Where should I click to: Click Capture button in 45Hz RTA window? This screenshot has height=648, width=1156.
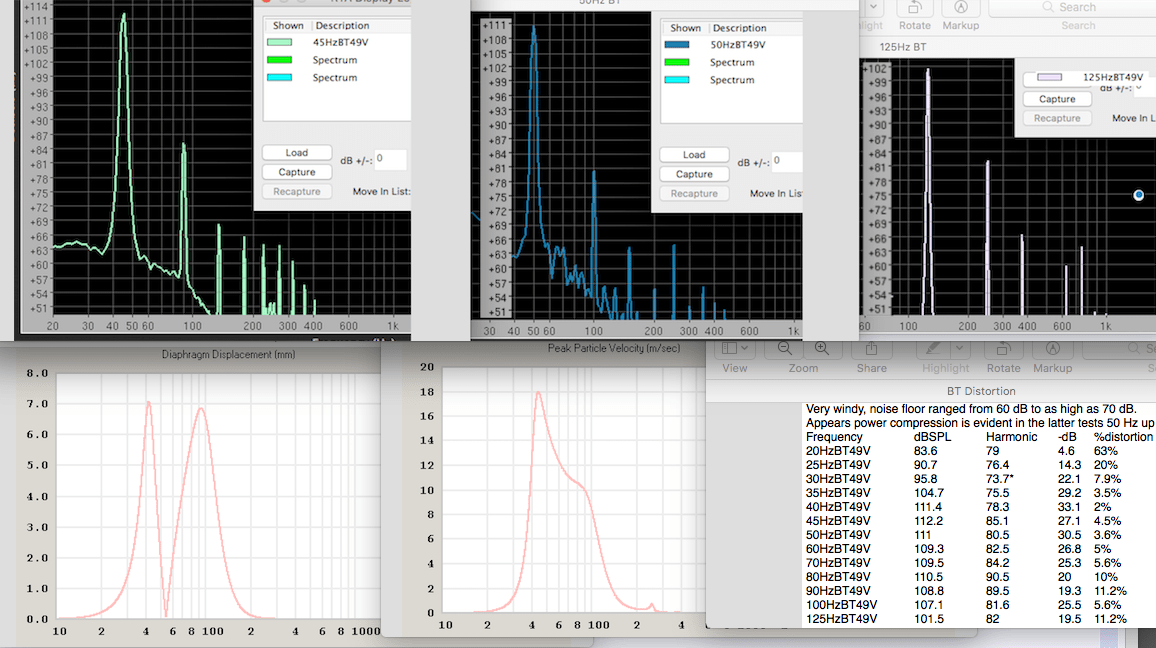(x=297, y=172)
